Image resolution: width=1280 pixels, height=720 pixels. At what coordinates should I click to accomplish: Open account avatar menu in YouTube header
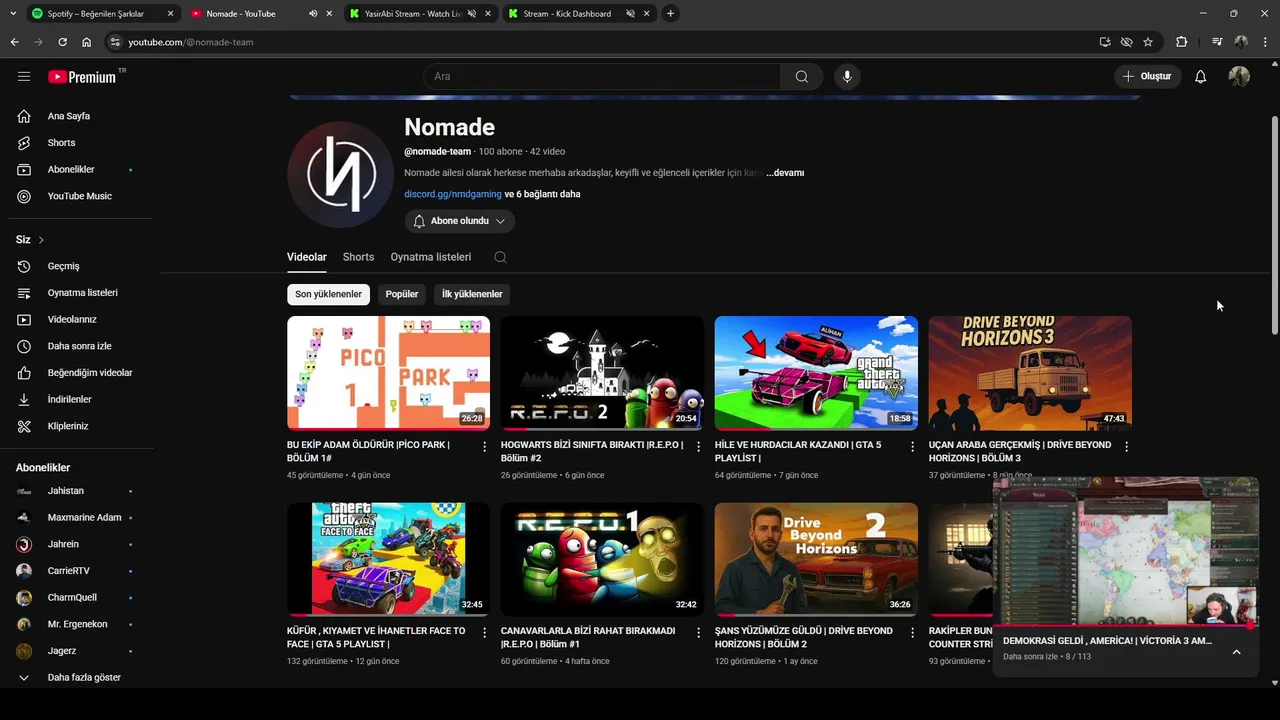(x=1239, y=77)
